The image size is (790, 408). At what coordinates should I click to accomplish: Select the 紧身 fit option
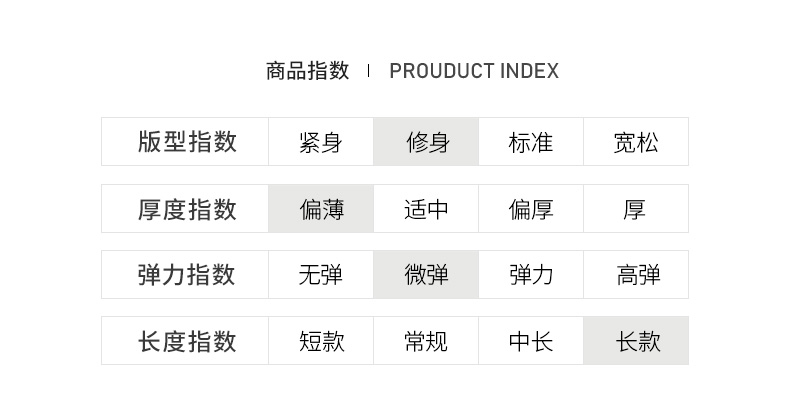point(320,142)
